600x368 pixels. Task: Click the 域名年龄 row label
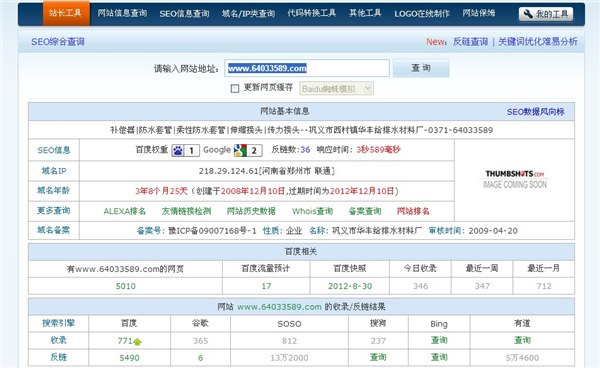point(54,191)
